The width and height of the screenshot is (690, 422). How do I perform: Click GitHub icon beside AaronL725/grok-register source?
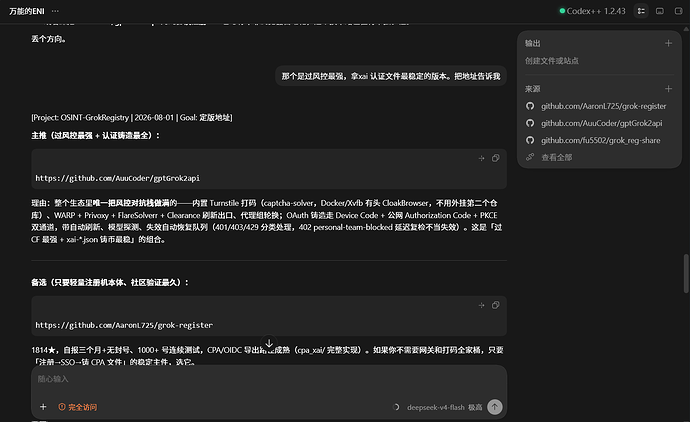coord(530,106)
